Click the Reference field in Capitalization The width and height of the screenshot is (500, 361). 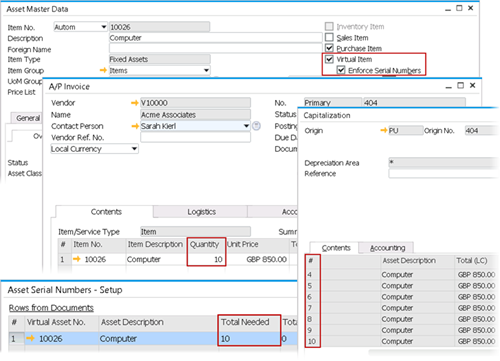pos(443,174)
